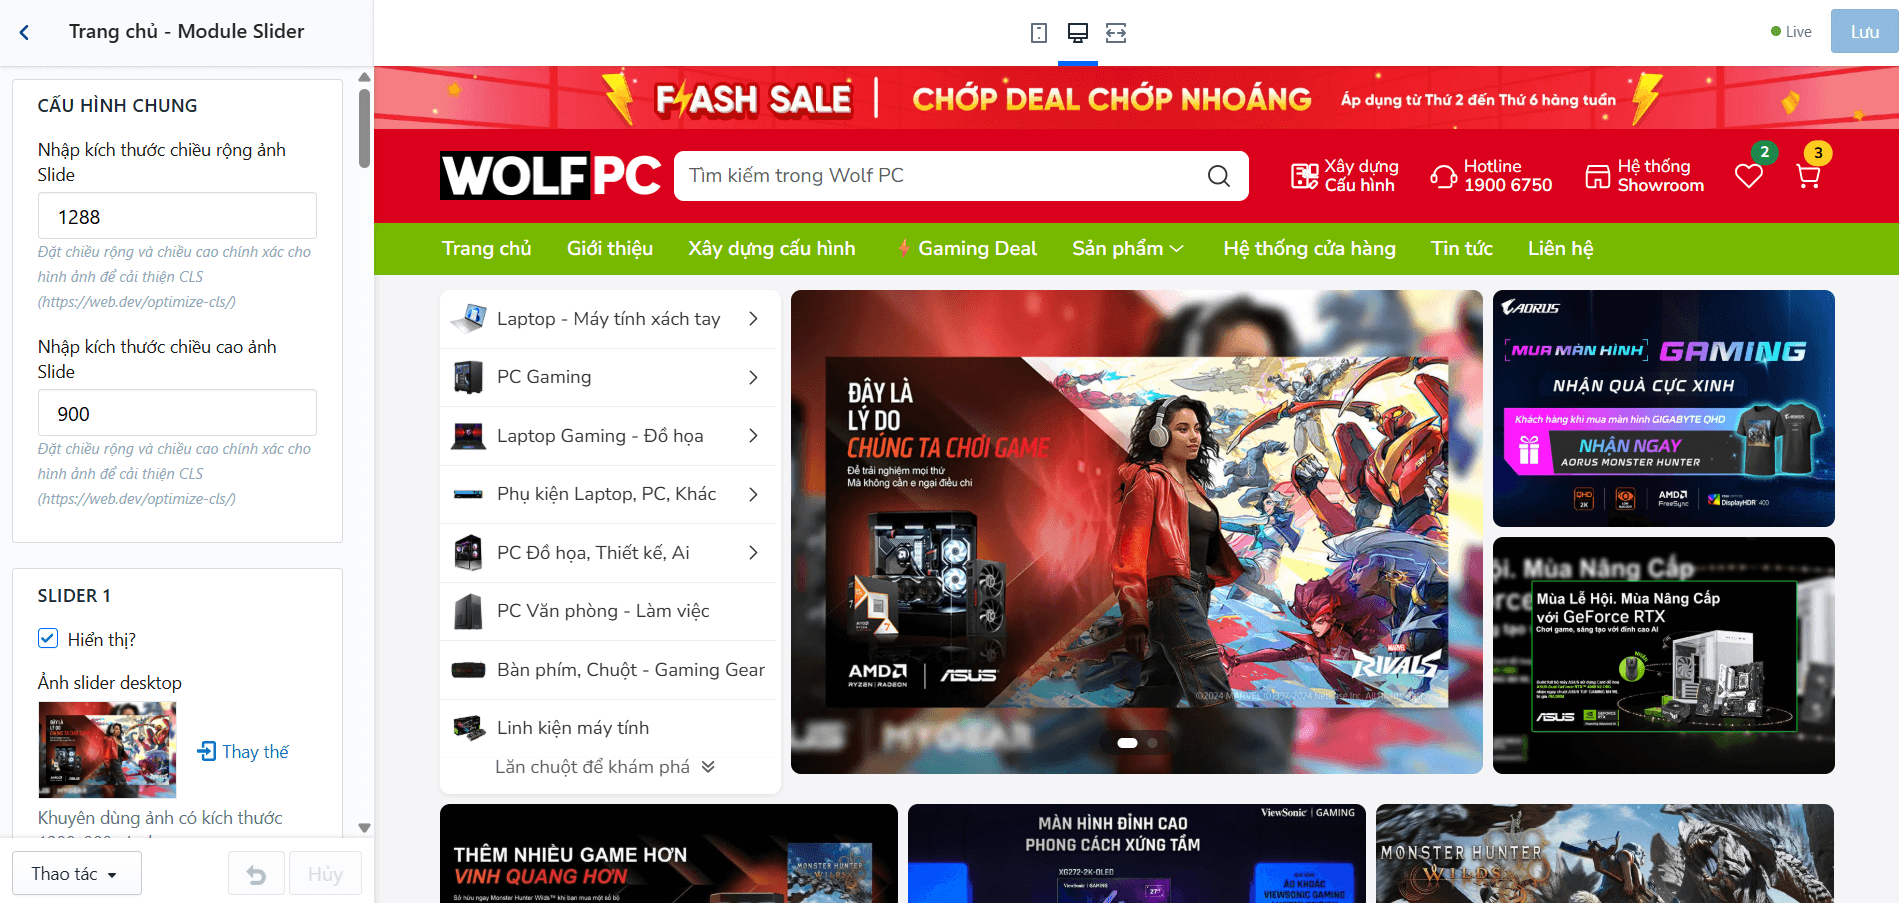Click the WOLF PC logo
Image resolution: width=1899 pixels, height=903 pixels.
(x=550, y=176)
